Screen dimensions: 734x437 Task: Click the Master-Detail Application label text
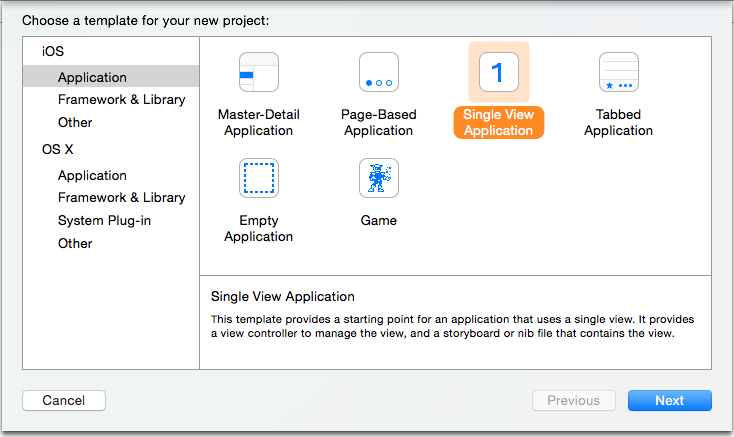click(259, 122)
